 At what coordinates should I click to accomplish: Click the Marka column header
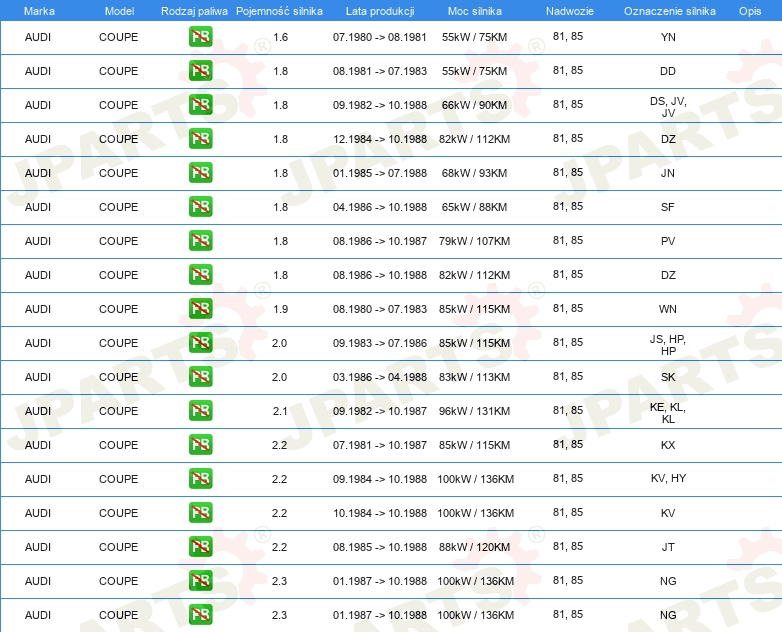[x=39, y=11]
